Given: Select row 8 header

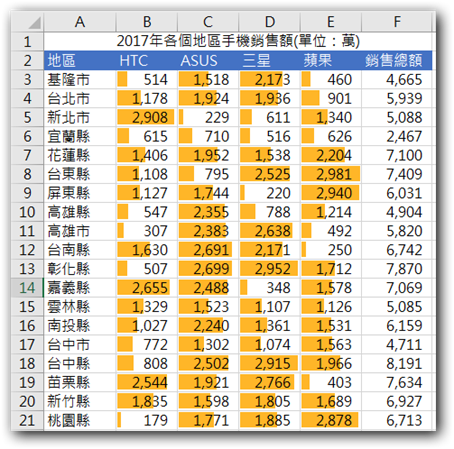Looking at the screenshot, I should click(27, 174).
